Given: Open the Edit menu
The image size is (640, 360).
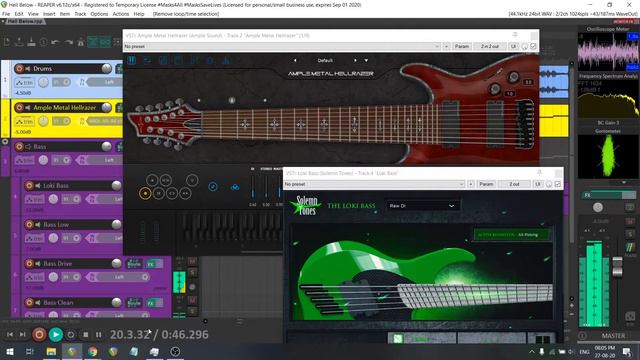Looking at the screenshot, I should click(19, 14).
